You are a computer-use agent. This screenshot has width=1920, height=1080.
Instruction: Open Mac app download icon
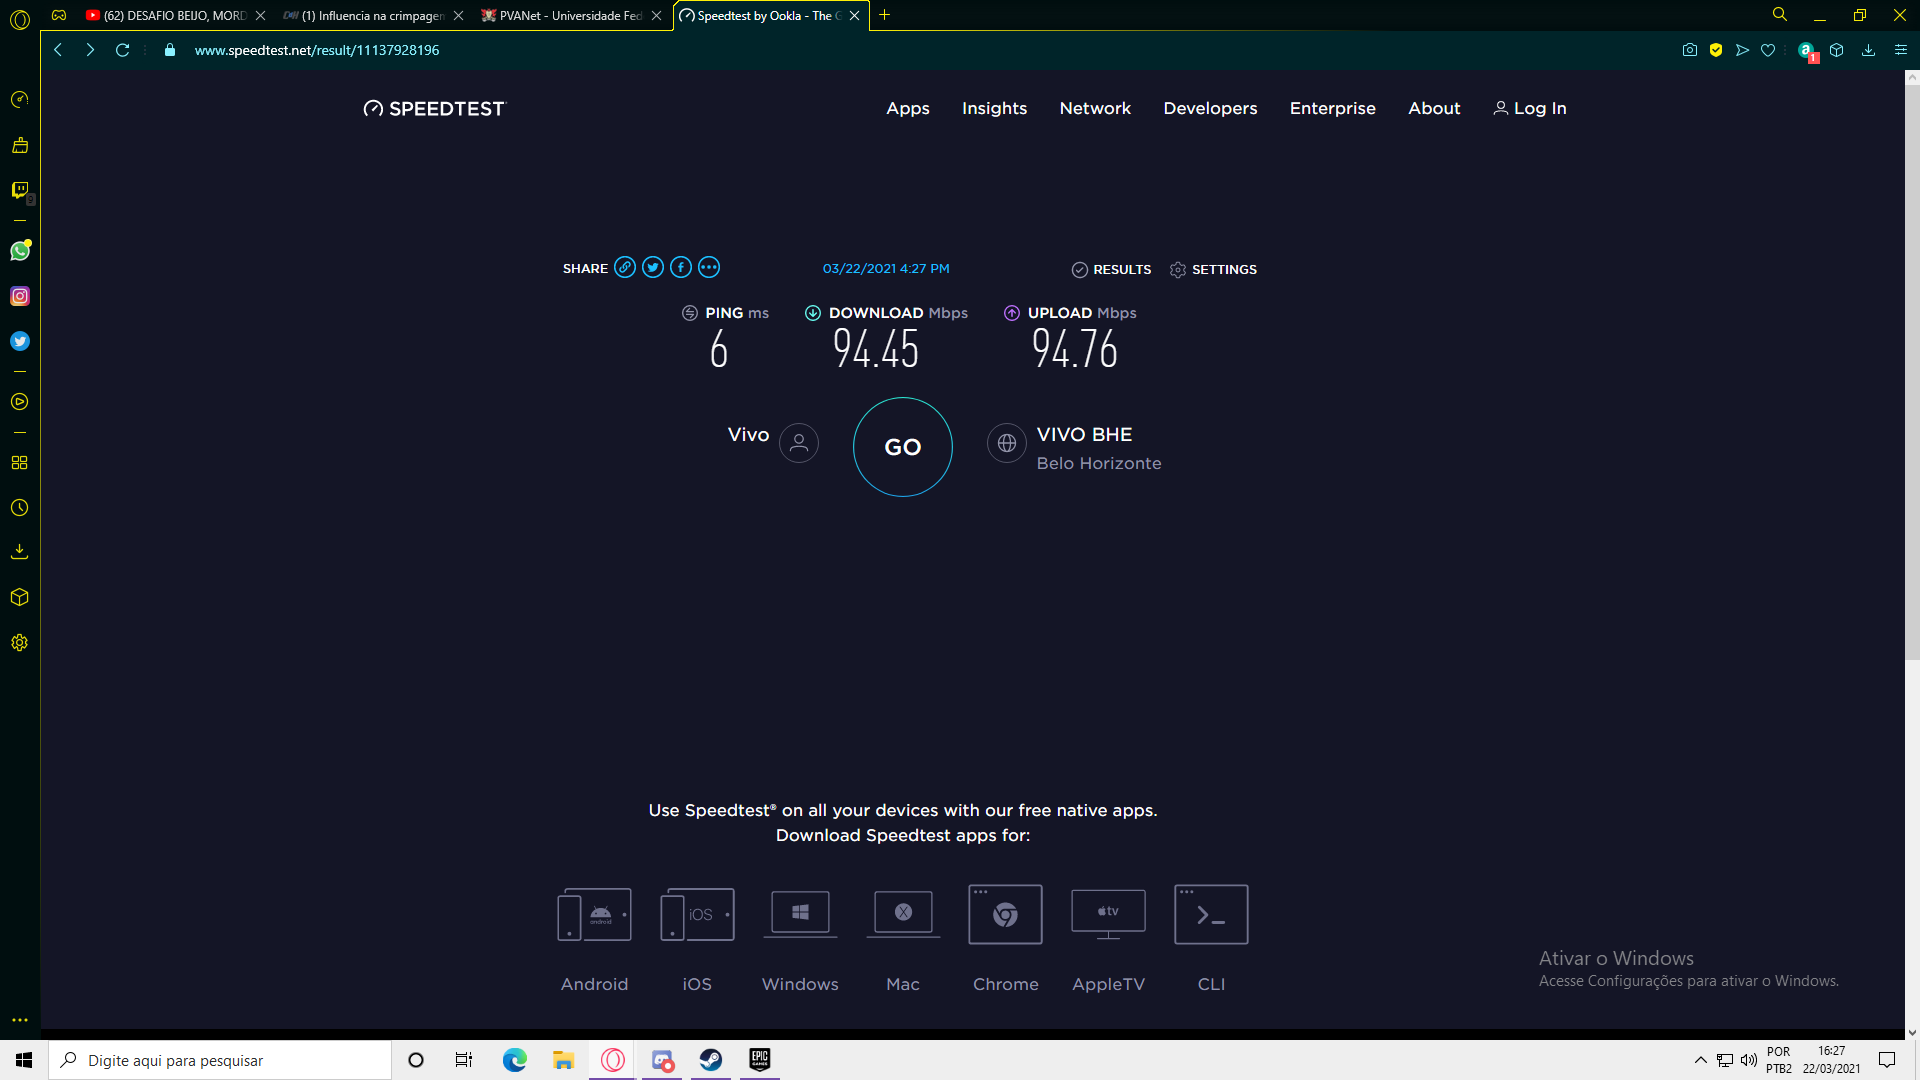(x=903, y=914)
